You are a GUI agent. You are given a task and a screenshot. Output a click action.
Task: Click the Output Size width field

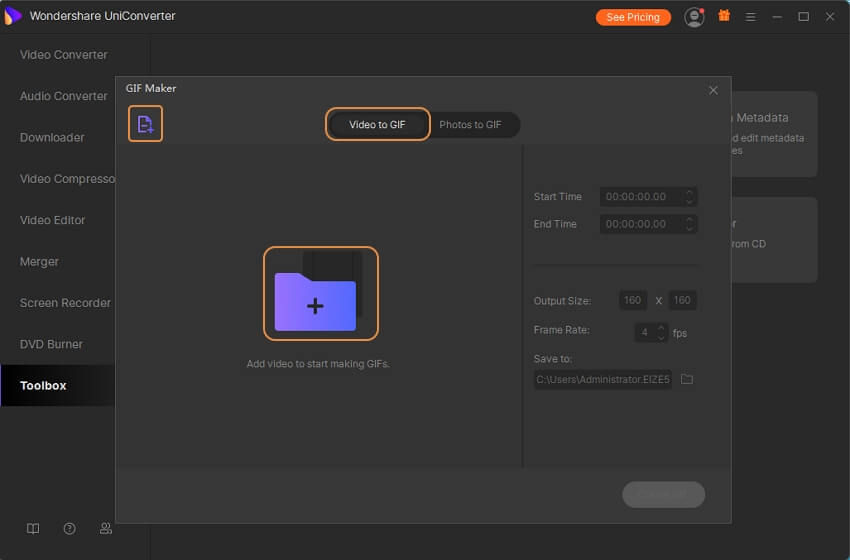[x=632, y=300]
